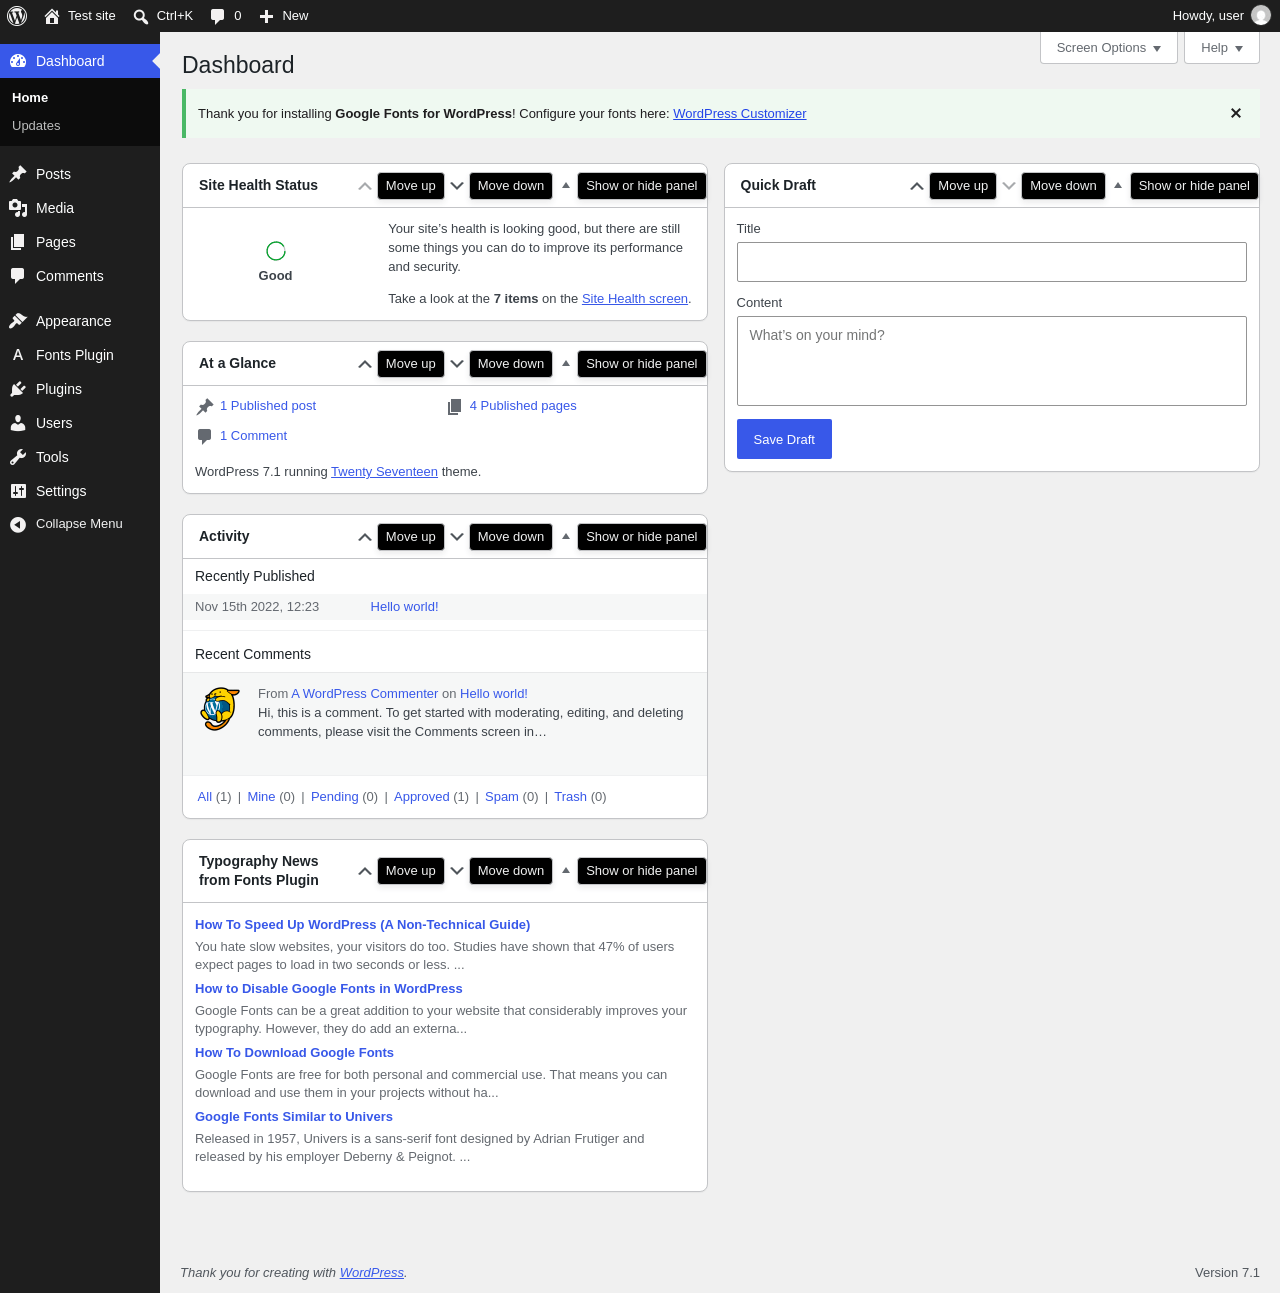Open the Twenty Seventeen theme link
The height and width of the screenshot is (1293, 1280).
(384, 472)
